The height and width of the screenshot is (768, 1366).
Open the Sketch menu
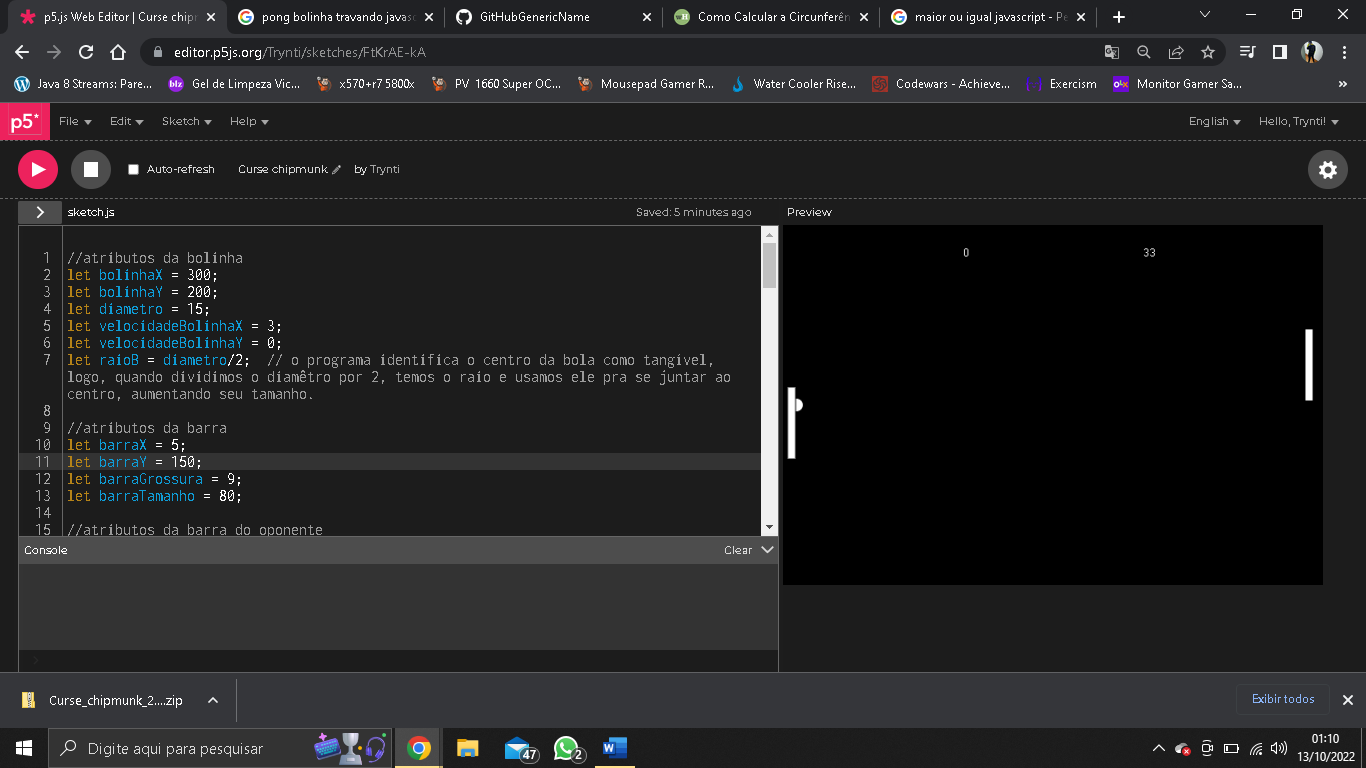(187, 121)
